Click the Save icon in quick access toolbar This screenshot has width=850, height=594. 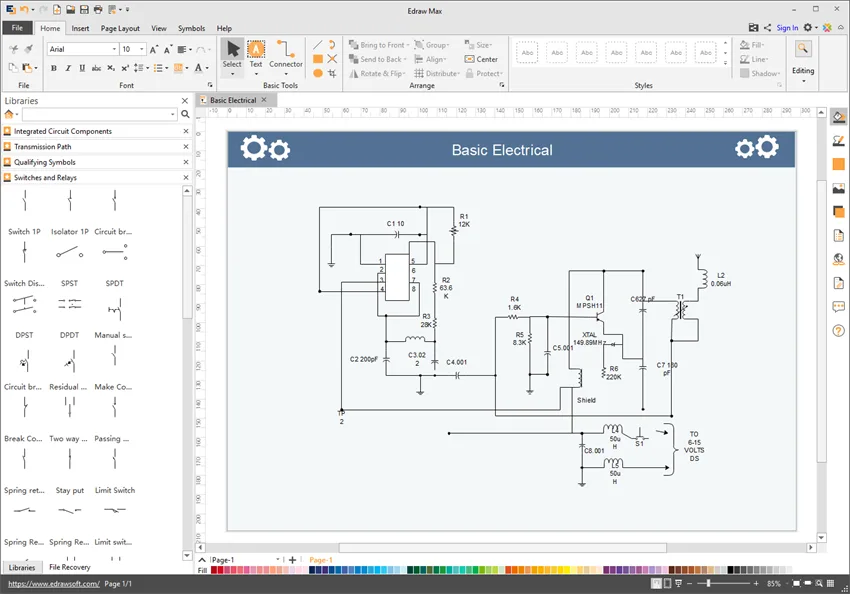[84, 9]
